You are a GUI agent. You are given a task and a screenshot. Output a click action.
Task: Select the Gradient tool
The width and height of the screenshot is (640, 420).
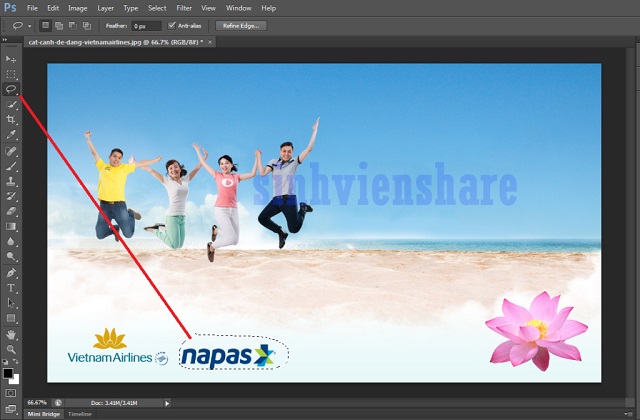coord(11,227)
